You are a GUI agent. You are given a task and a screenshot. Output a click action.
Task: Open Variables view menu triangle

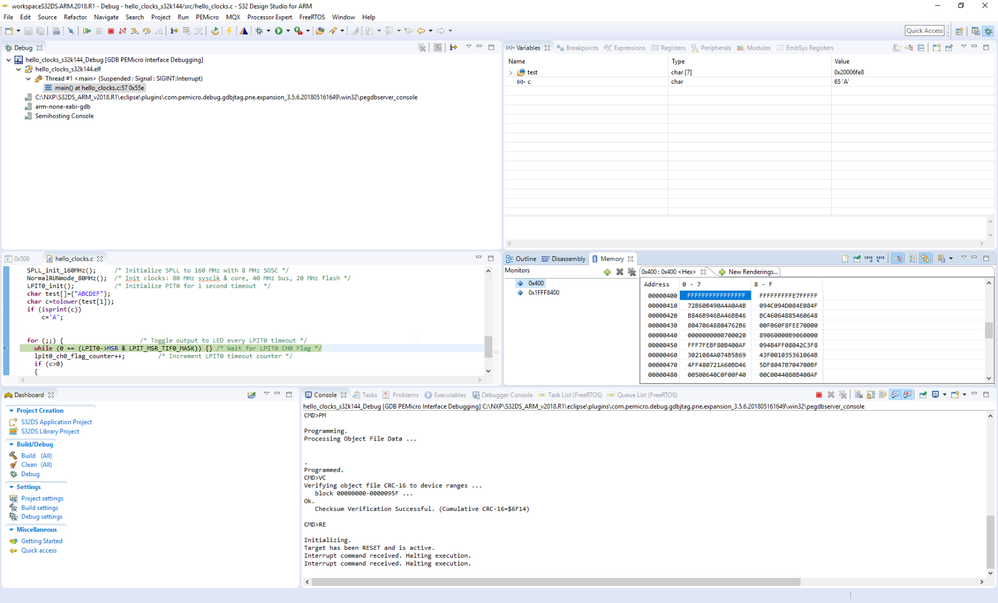(964, 46)
